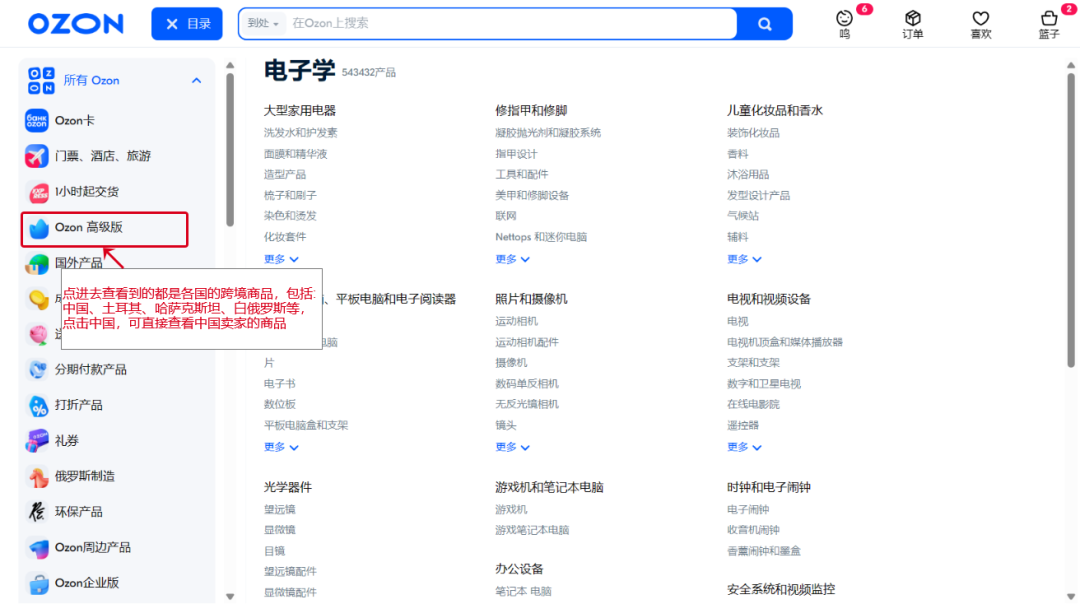Open the 望远镜 link
This screenshot has height=604, width=1080.
click(x=279, y=510)
